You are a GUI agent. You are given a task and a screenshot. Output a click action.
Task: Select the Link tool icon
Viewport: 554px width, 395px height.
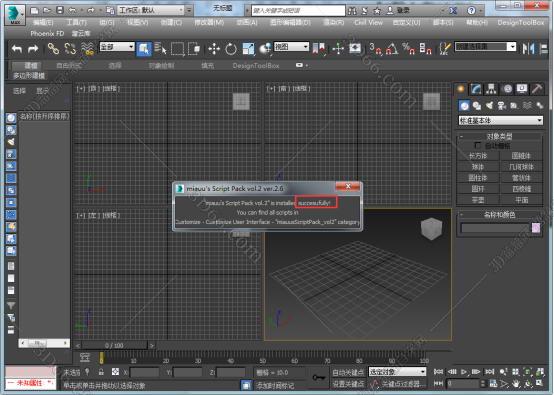[x=53, y=49]
